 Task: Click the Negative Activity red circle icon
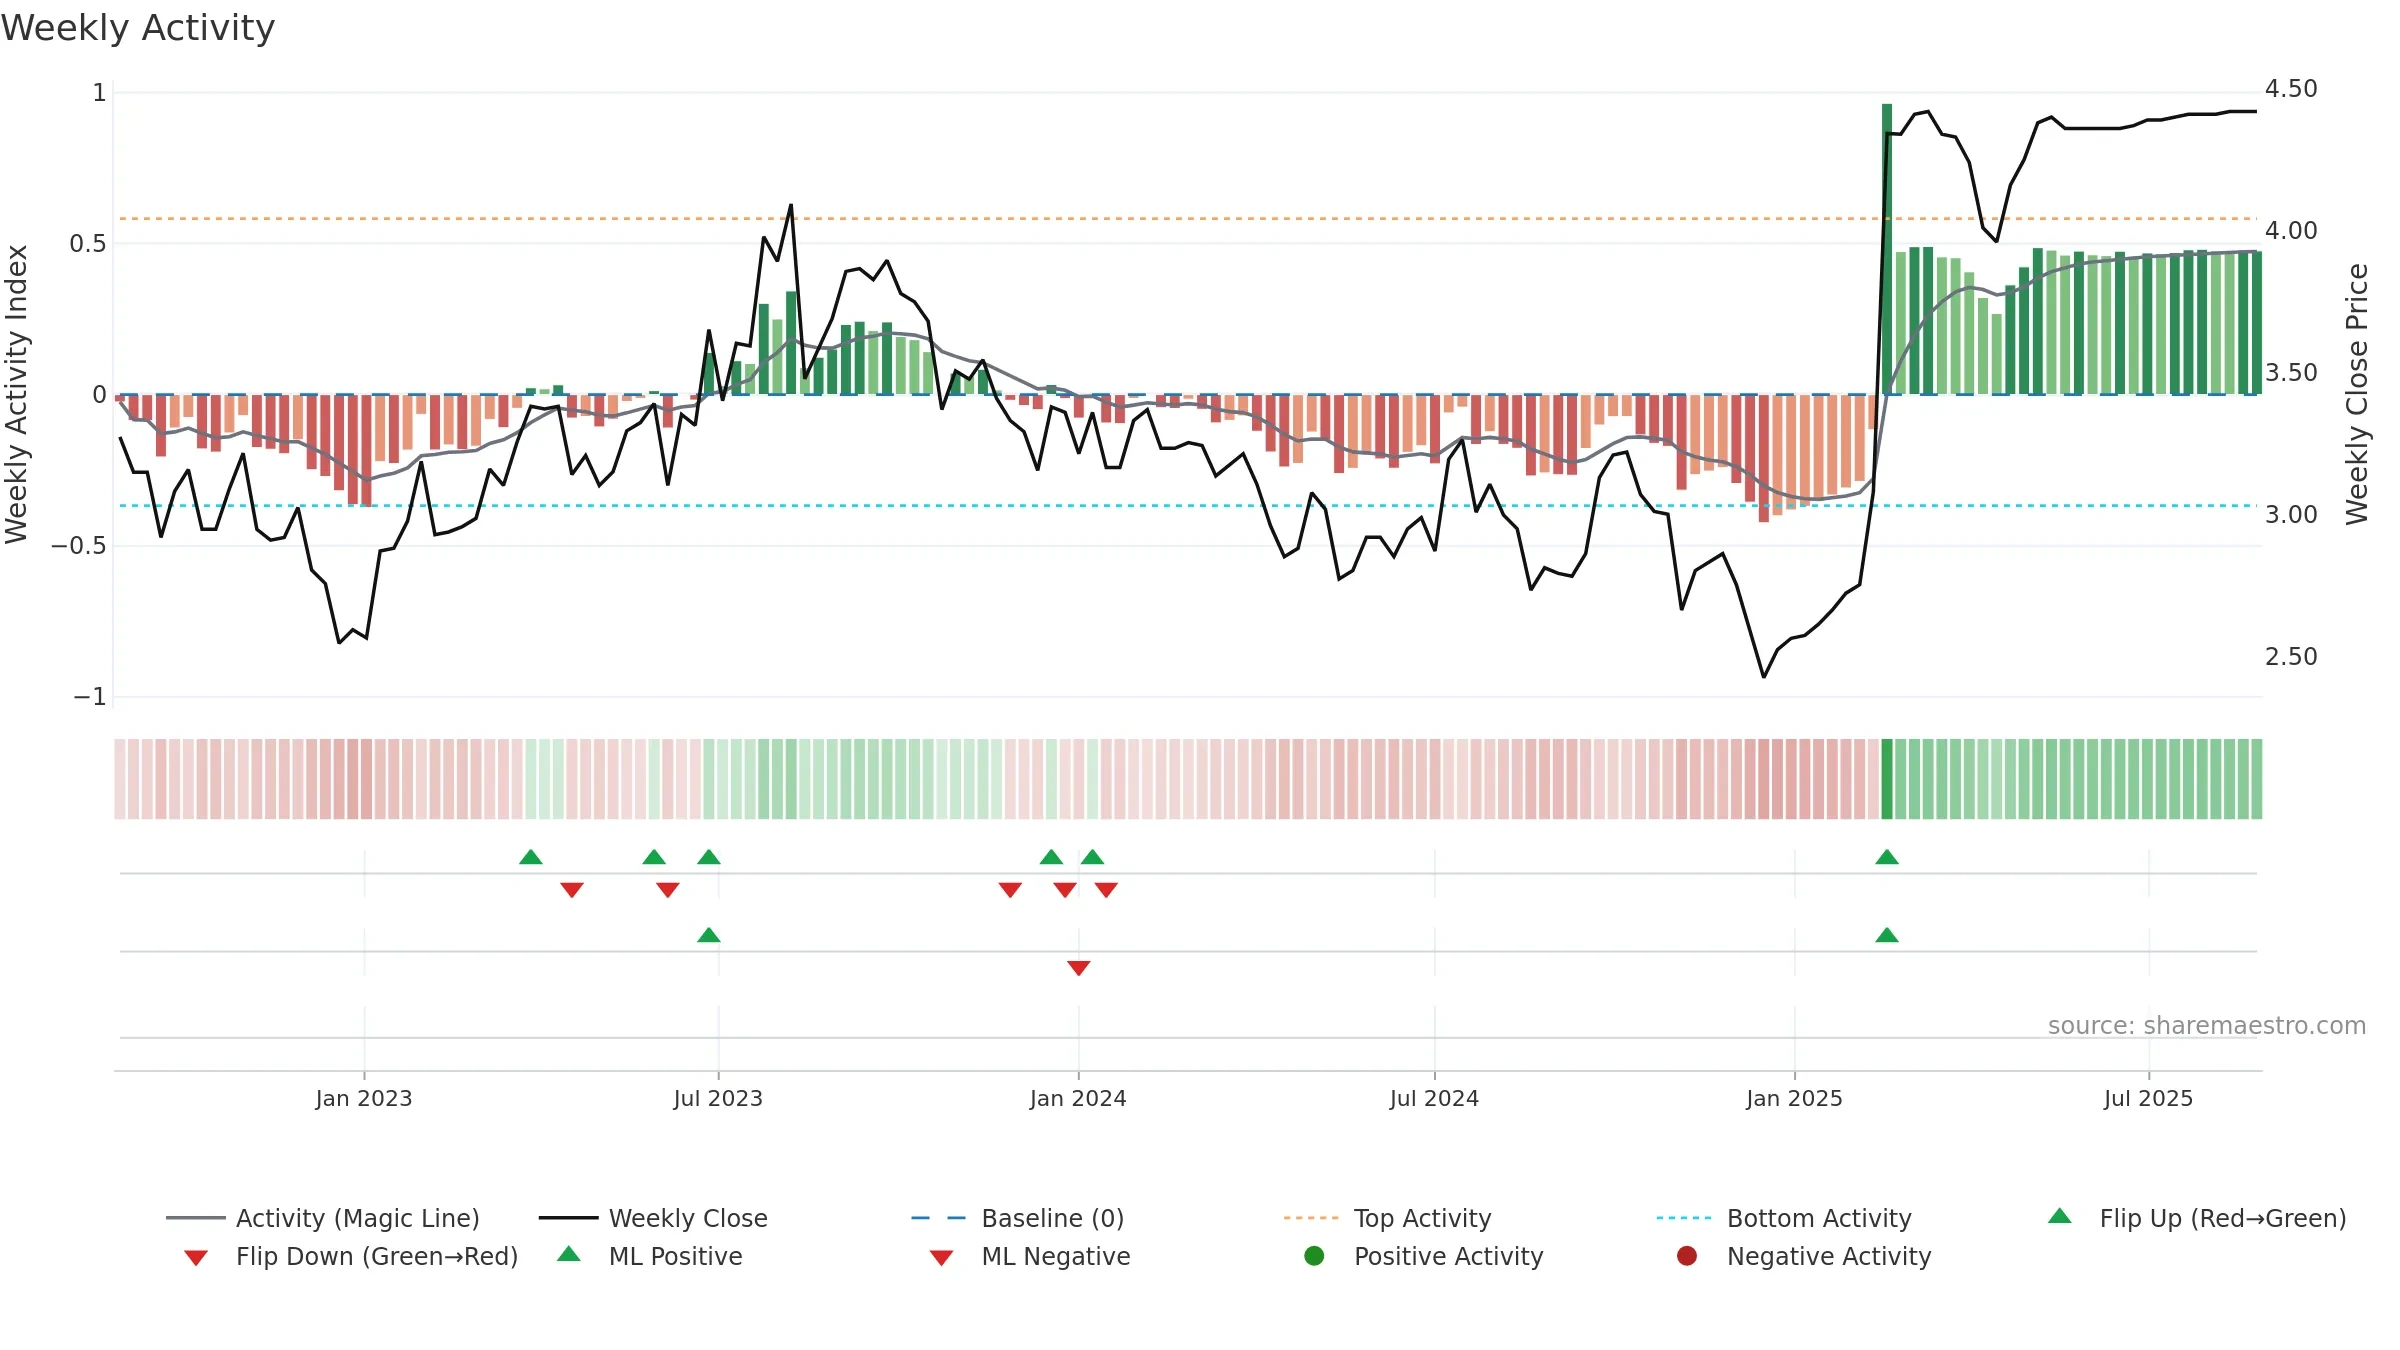point(1687,1256)
